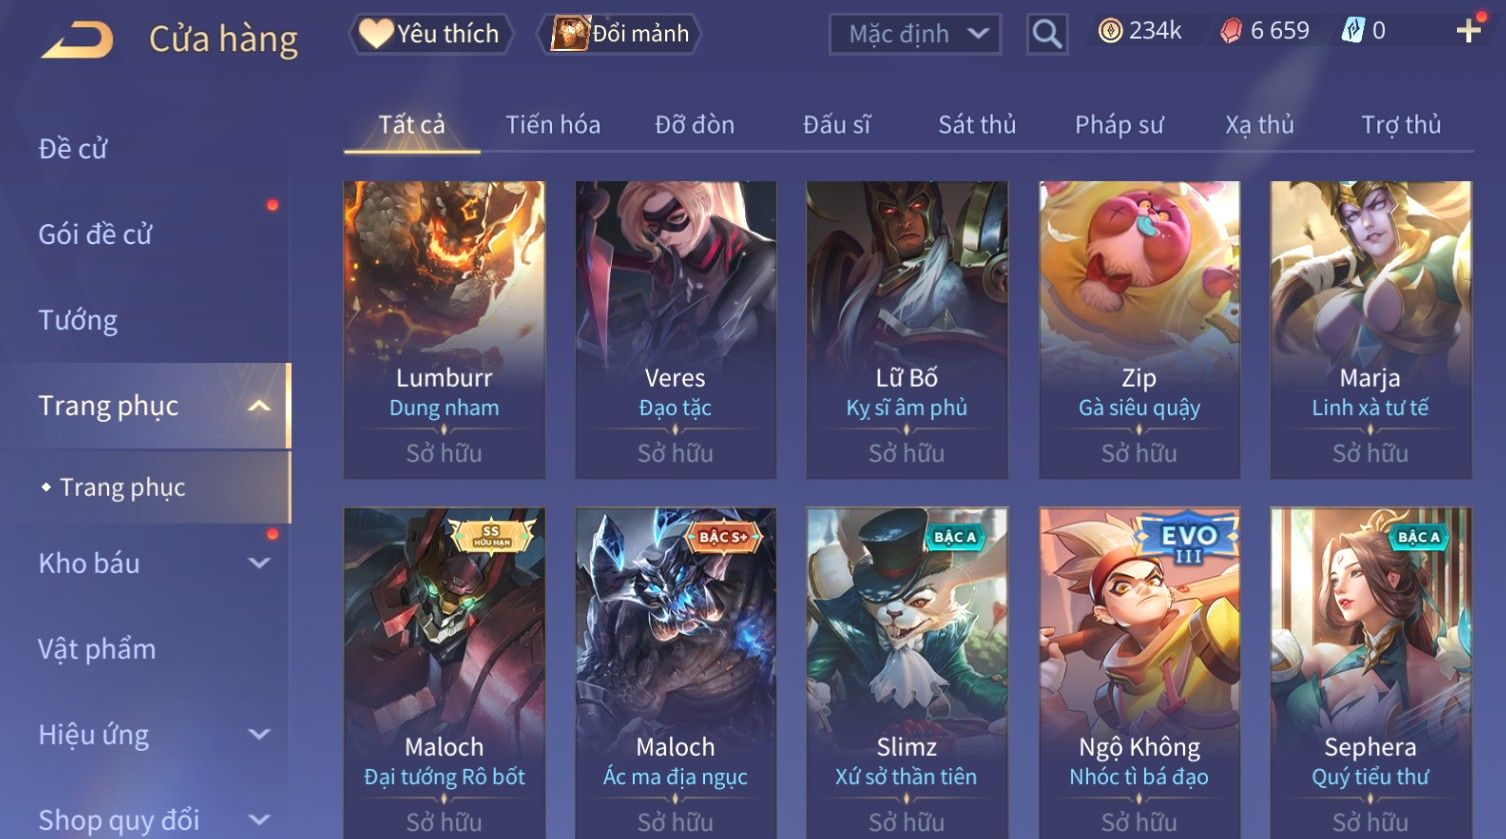Open Gói đề cử in sidebar

click(95, 235)
